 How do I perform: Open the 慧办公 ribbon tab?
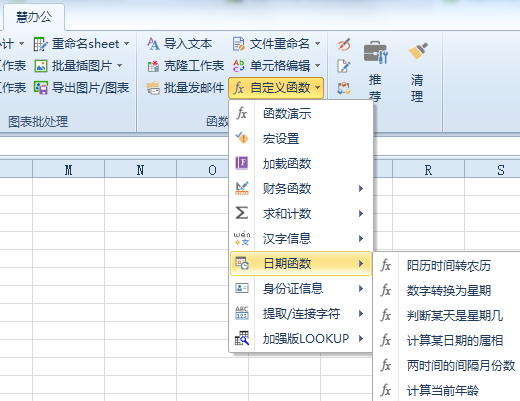[34, 17]
